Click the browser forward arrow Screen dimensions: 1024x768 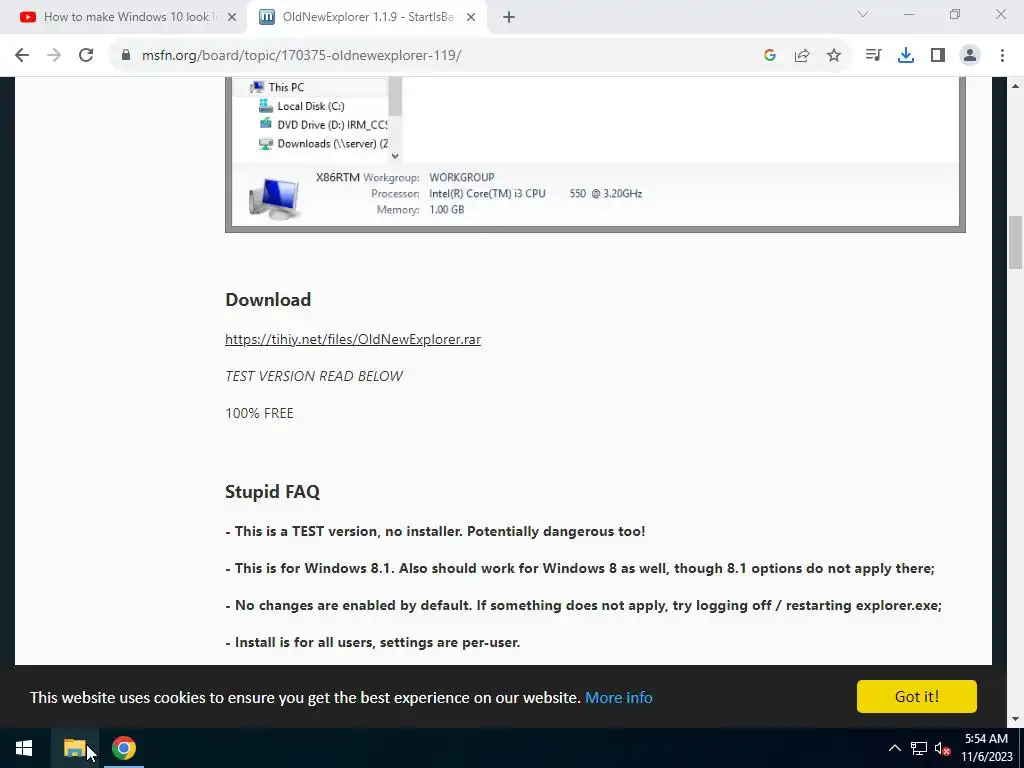[x=54, y=56]
